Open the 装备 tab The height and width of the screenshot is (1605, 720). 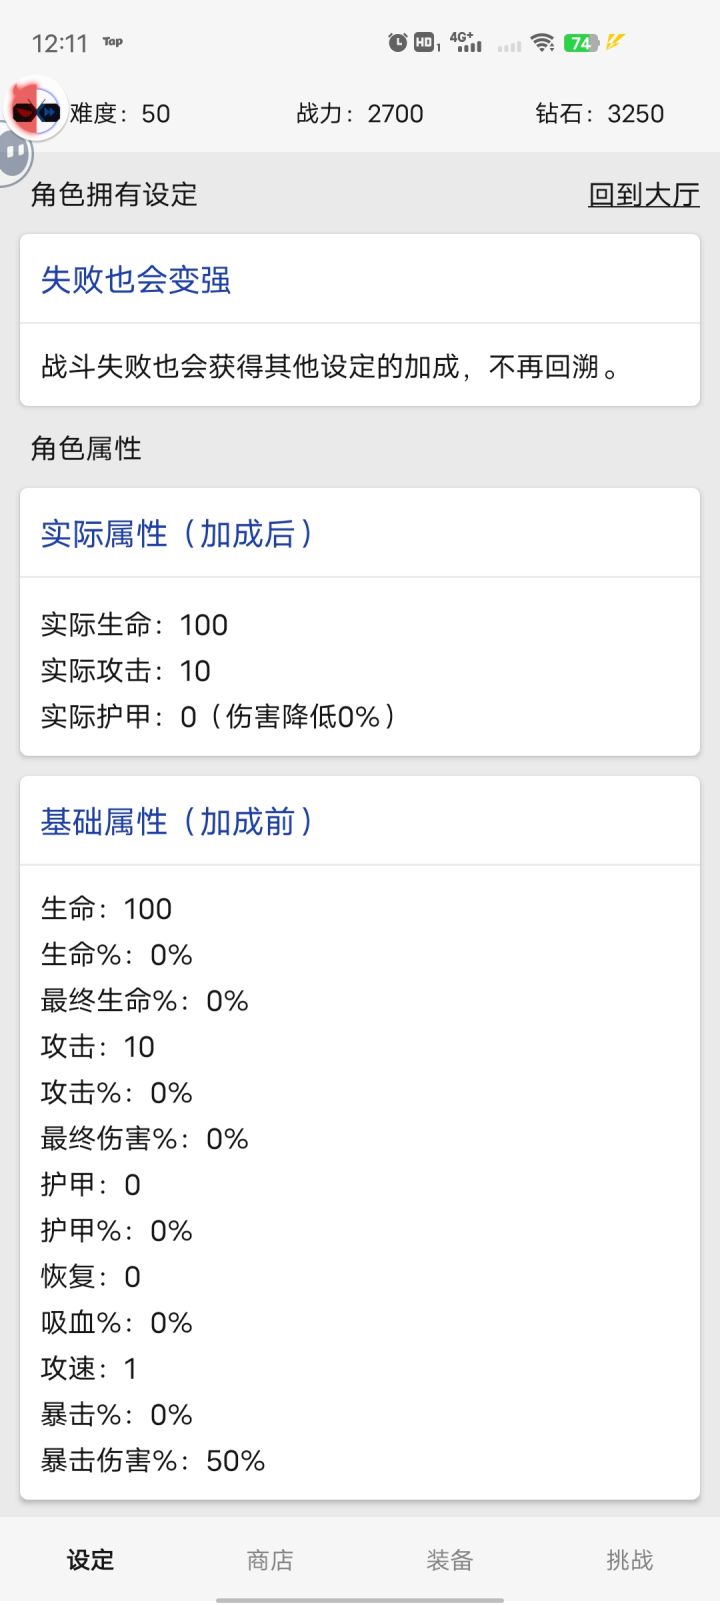coord(450,1559)
